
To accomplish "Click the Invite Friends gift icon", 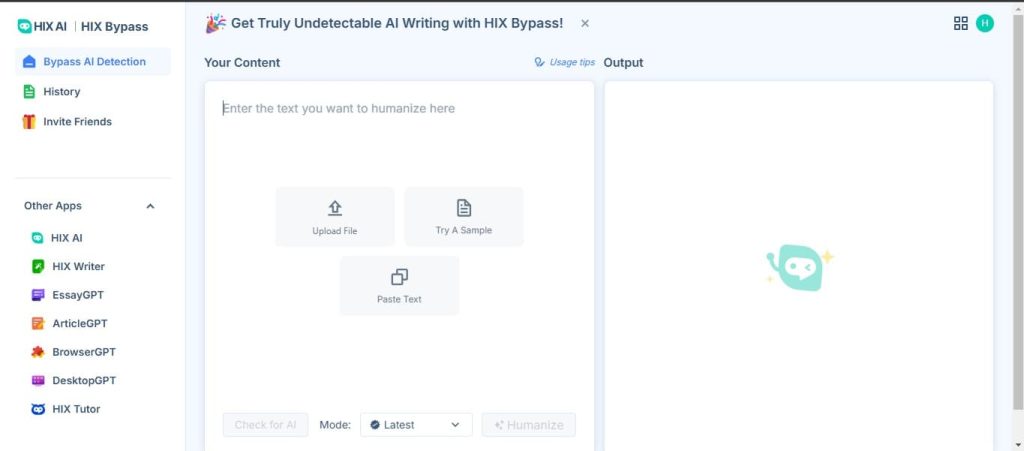I will [x=29, y=121].
